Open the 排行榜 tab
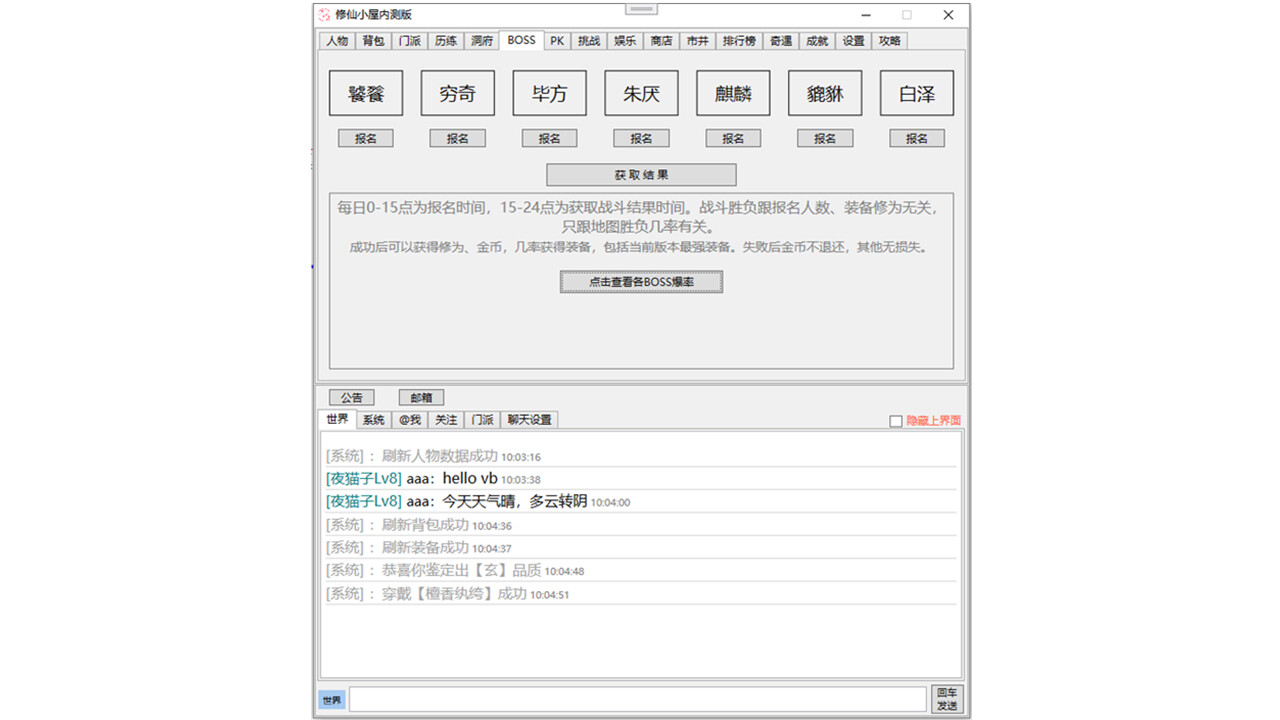Screen dimensions: 1280x720 [739, 41]
